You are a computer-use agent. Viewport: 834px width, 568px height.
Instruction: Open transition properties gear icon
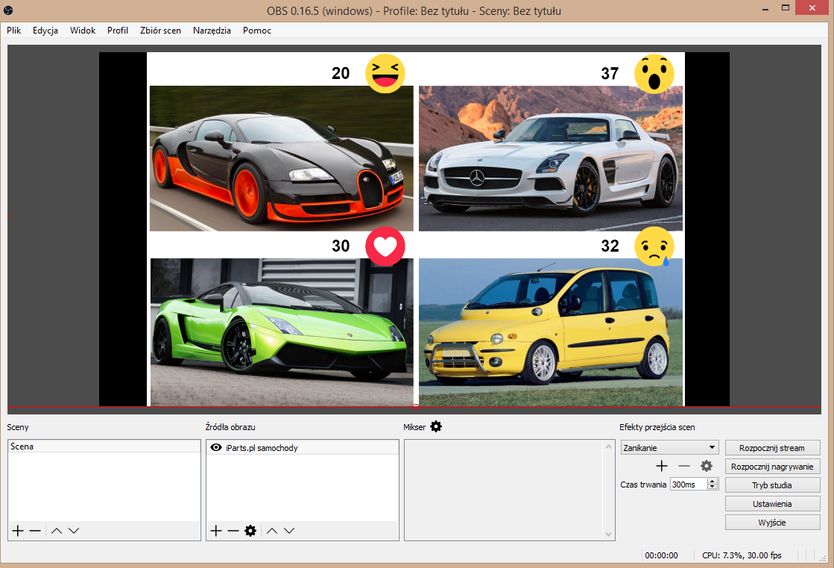[706, 466]
